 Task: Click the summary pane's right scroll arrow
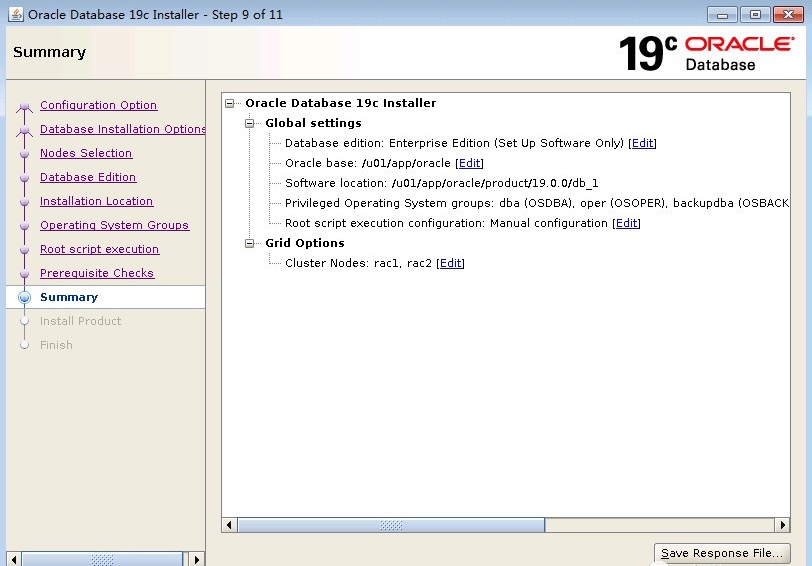tap(782, 525)
